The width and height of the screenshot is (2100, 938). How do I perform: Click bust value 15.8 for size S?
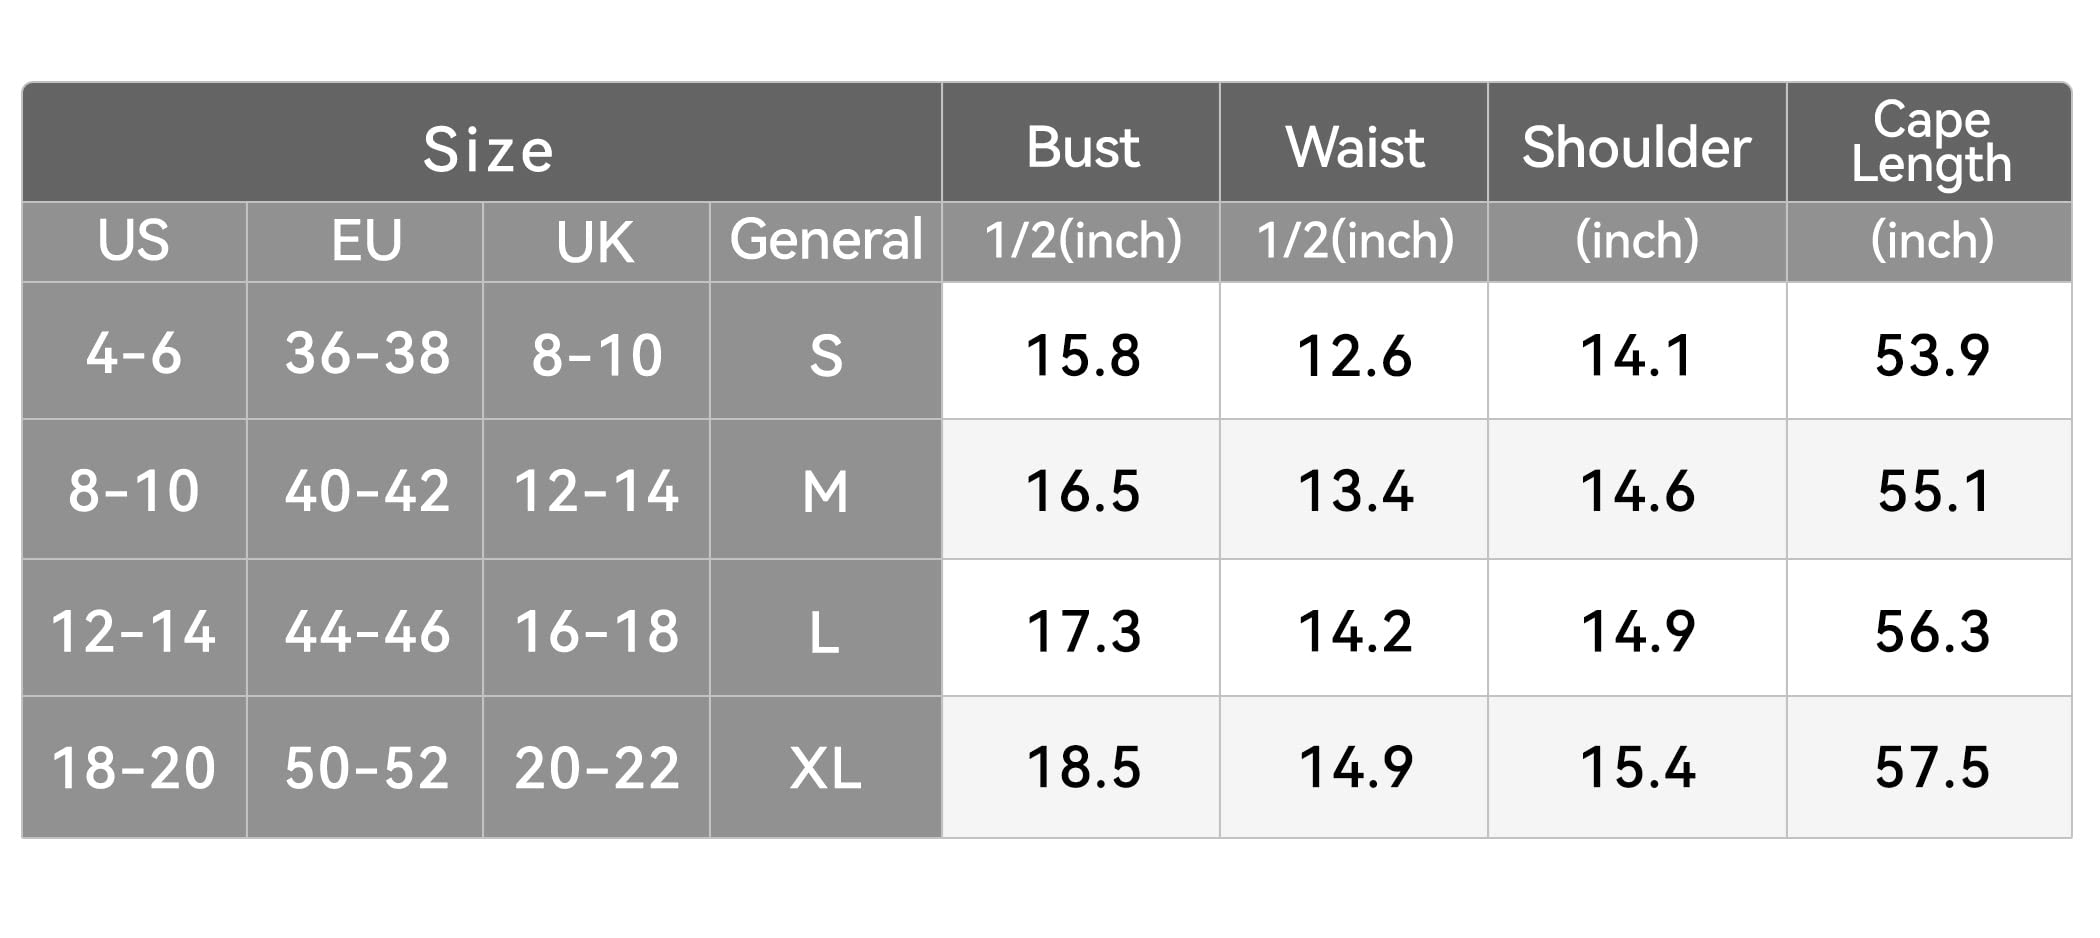point(1082,355)
